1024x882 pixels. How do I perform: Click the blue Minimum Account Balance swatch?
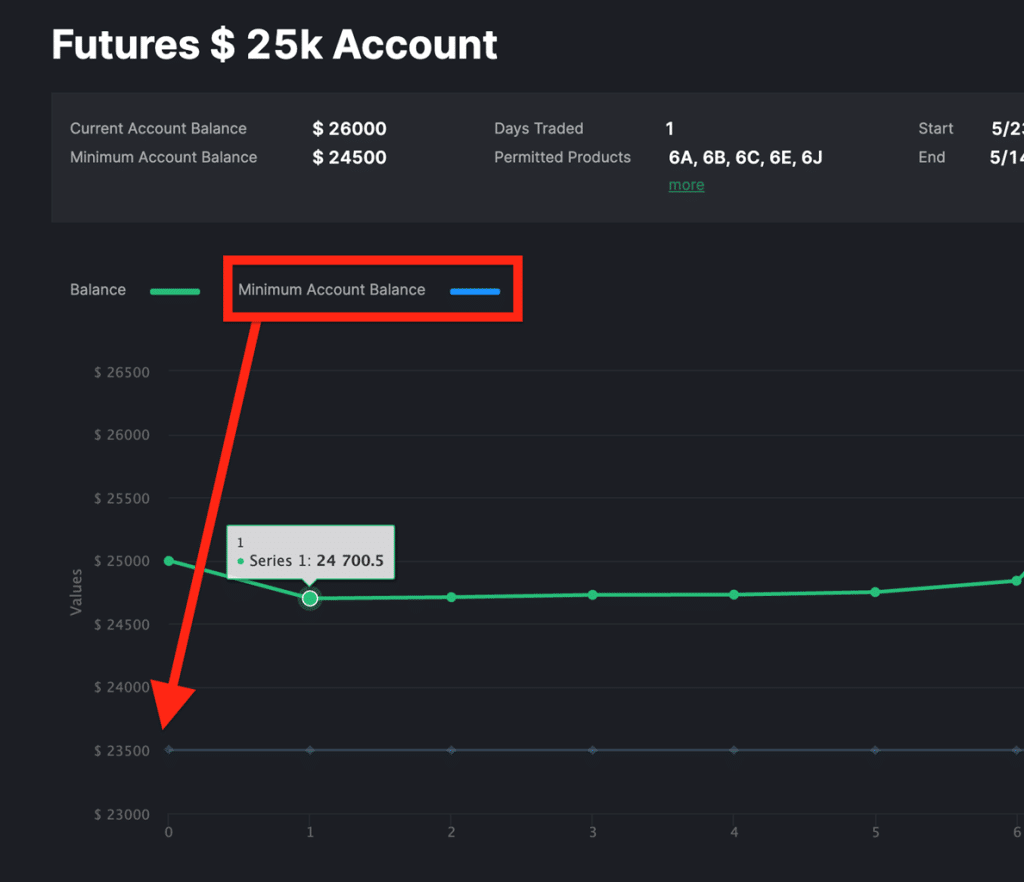pos(474,292)
